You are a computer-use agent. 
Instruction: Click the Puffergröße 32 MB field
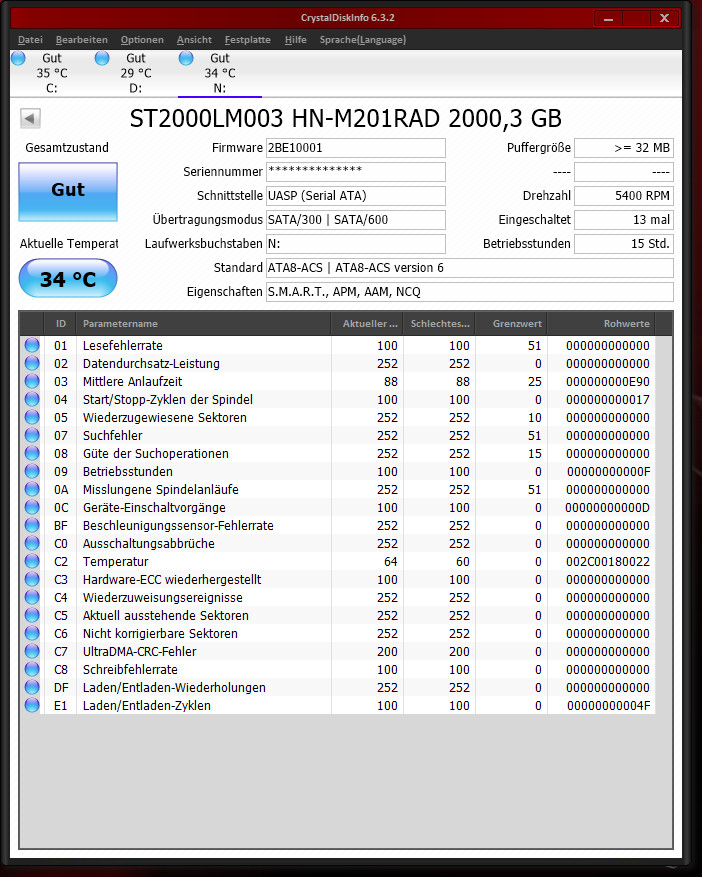click(624, 148)
